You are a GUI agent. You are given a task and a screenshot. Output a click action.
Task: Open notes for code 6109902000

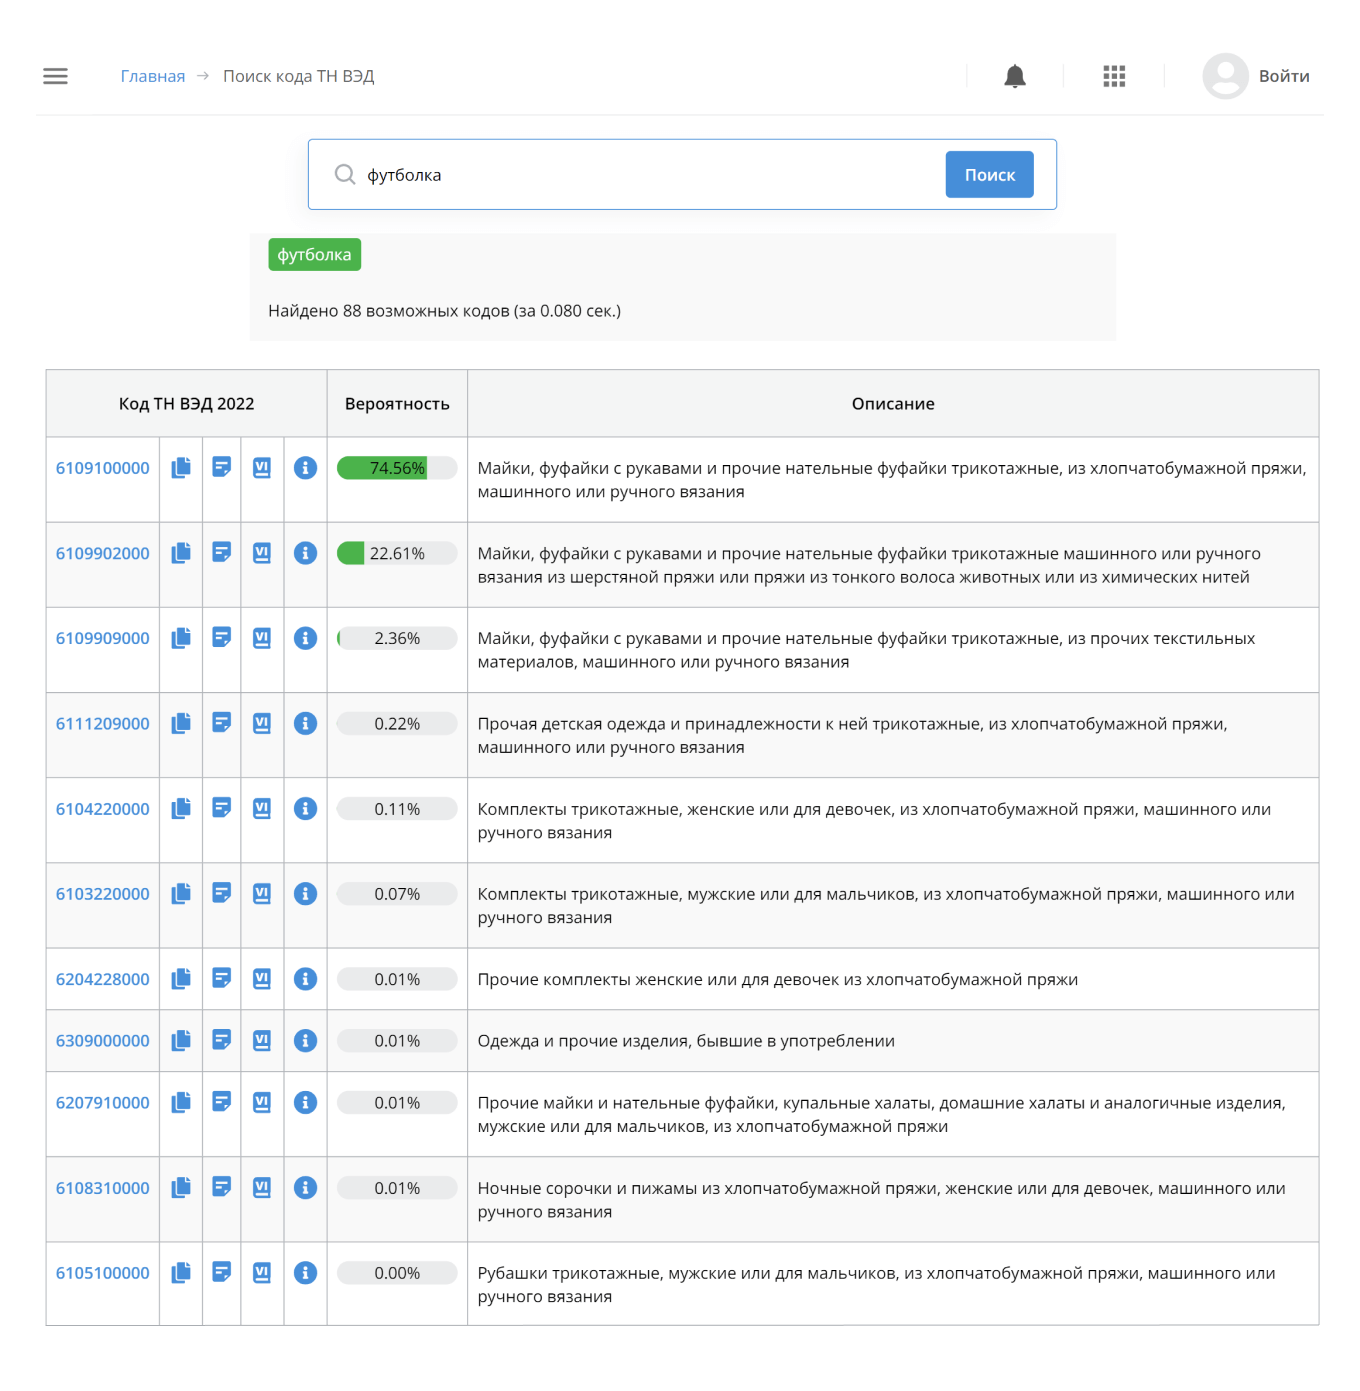click(x=222, y=552)
